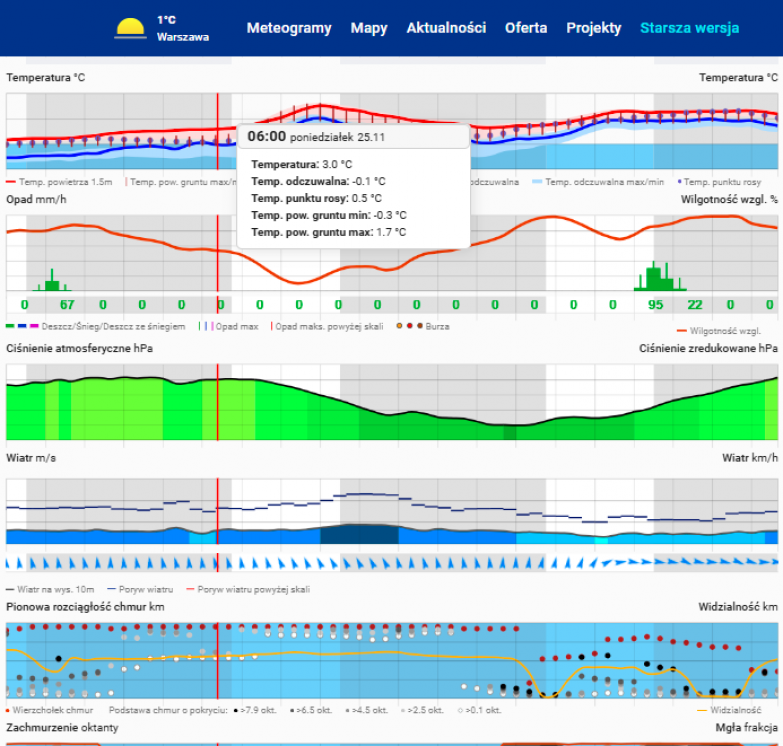
Task: Toggle the Wilgotność wzgl. legend entry
Action: tap(719, 331)
